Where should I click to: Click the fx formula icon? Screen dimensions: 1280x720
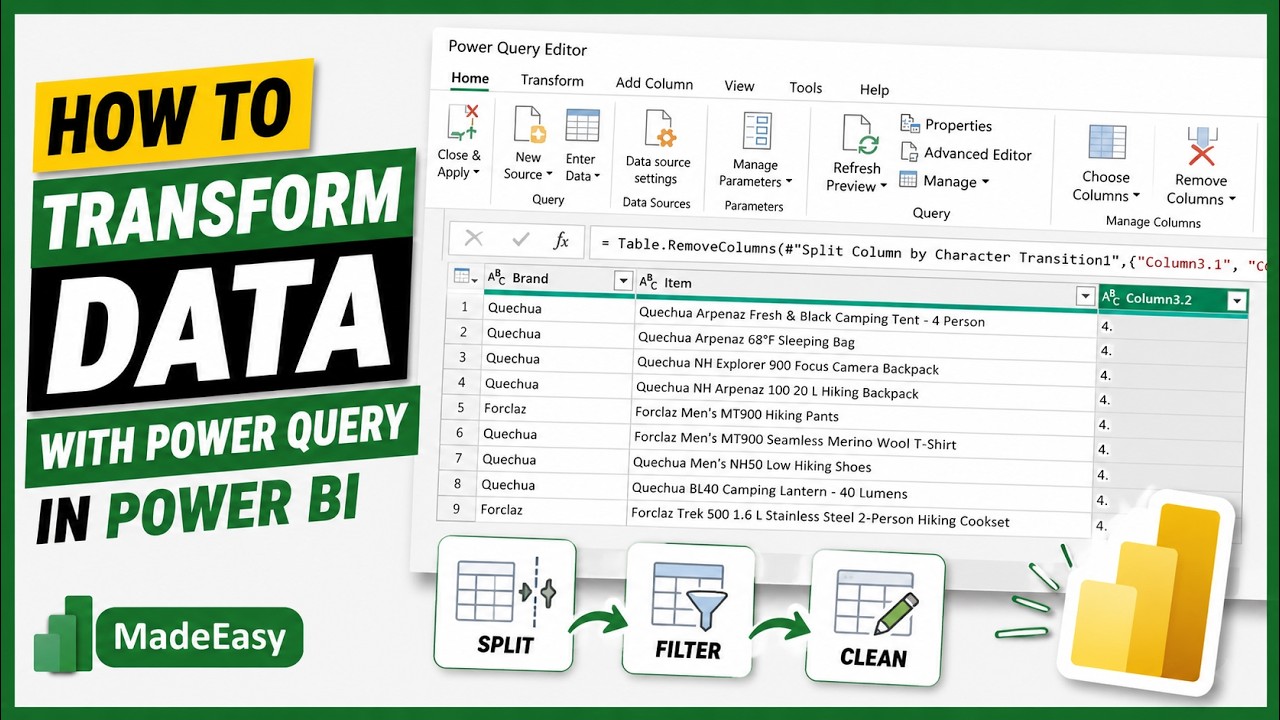tap(561, 240)
